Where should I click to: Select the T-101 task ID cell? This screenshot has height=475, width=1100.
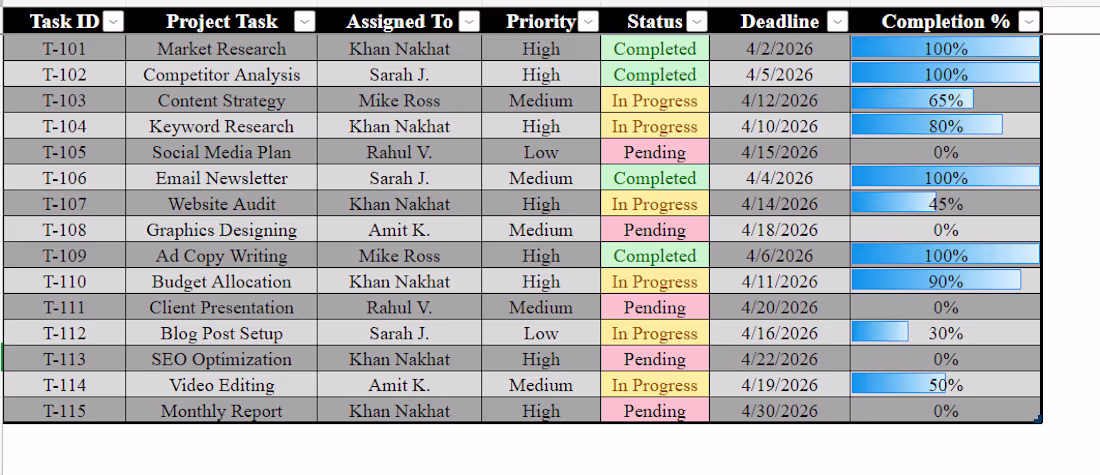coord(65,48)
